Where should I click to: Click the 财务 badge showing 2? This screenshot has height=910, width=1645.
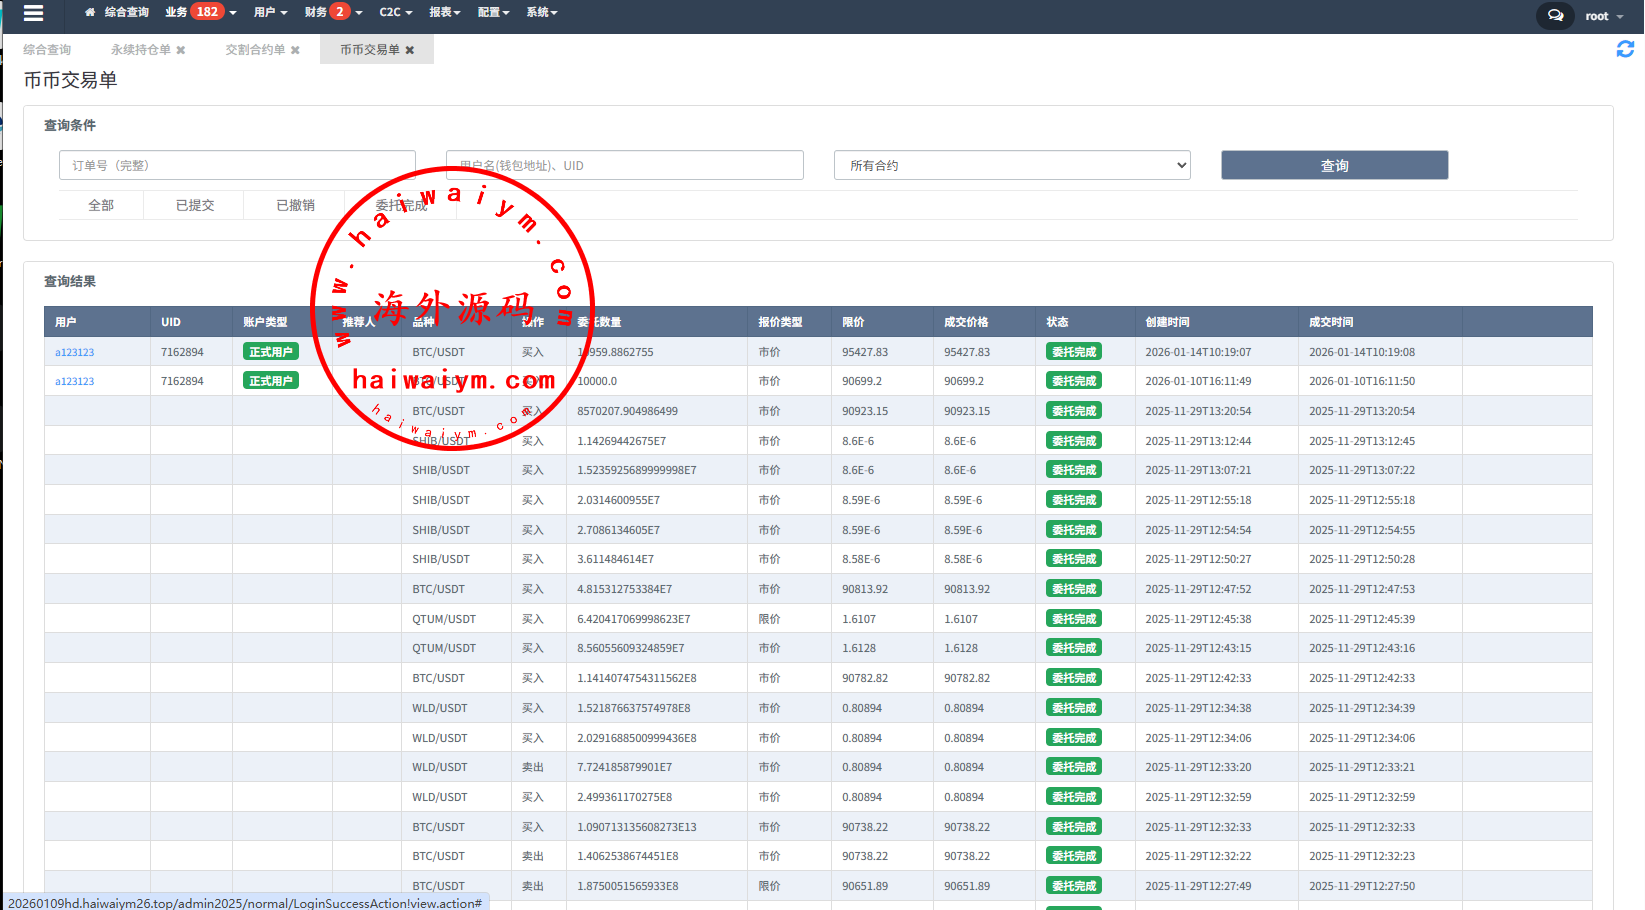(340, 12)
